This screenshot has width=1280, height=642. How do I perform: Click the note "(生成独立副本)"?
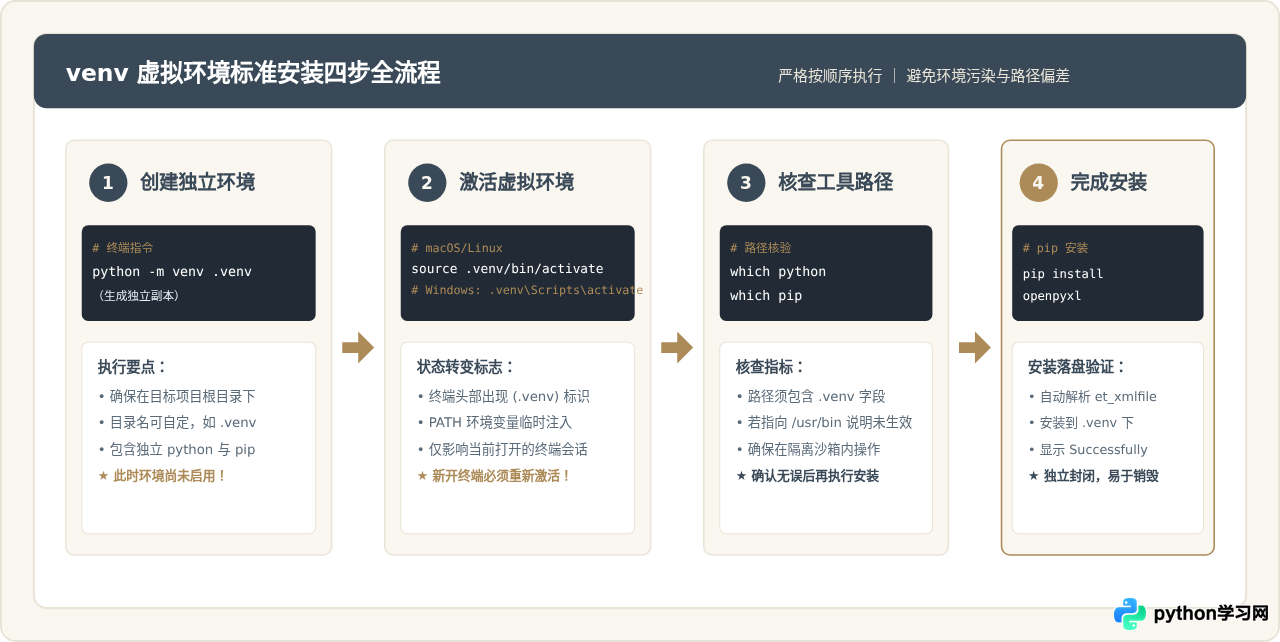coord(138,296)
